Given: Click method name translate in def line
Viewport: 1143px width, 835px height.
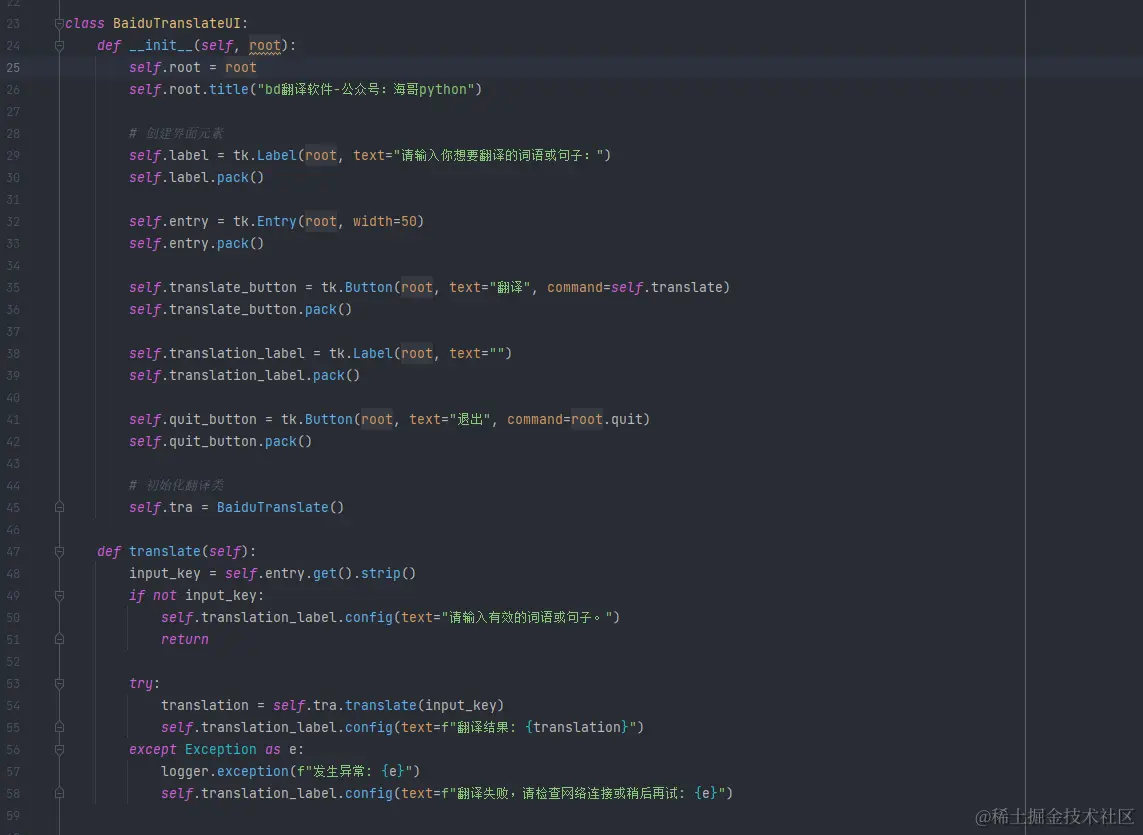Looking at the screenshot, I should click(164, 551).
